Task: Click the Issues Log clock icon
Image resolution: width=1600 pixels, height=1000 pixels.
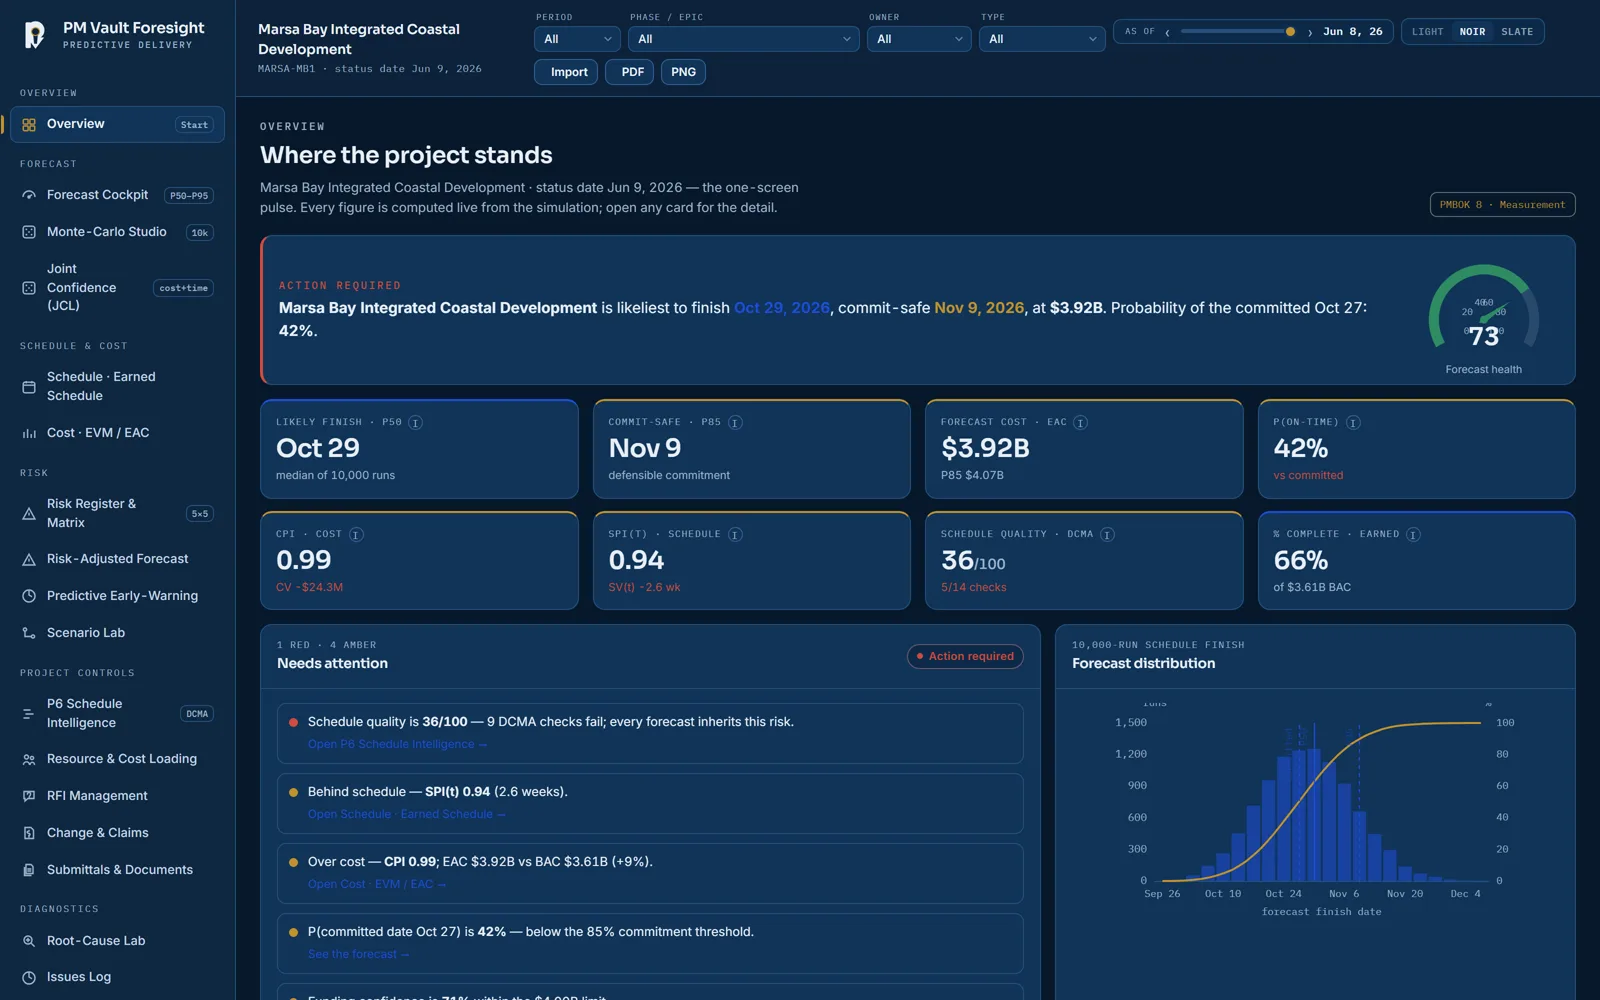Action: [29, 978]
